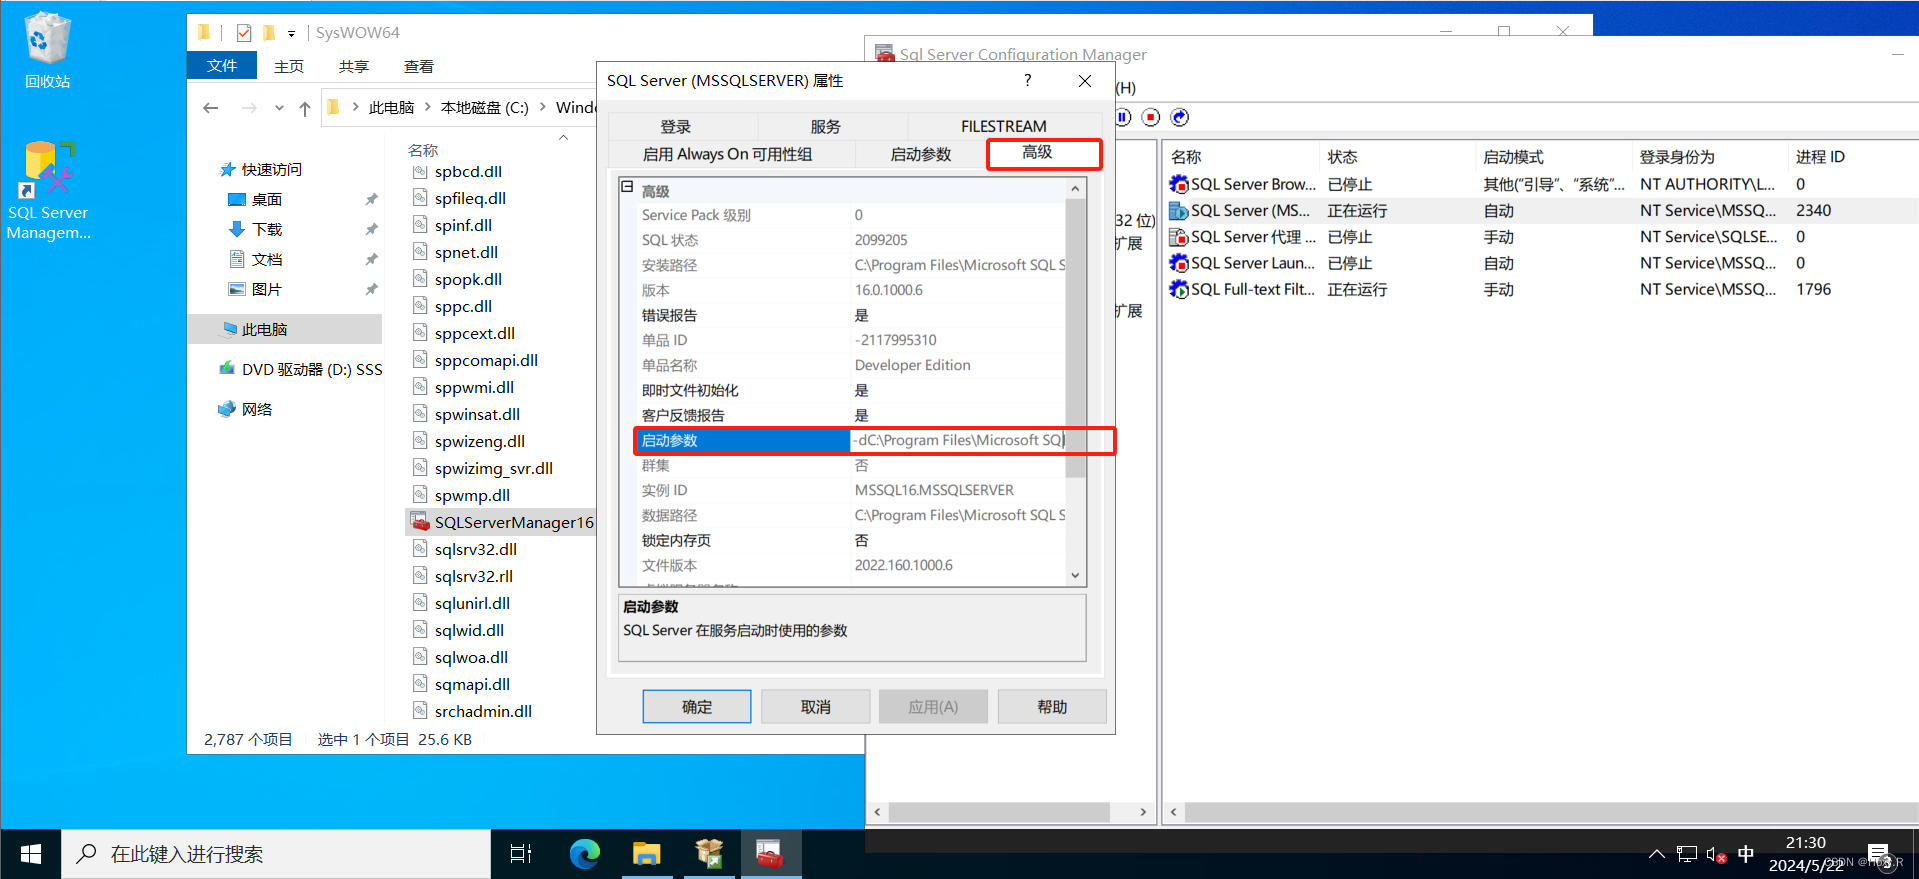Viewport: 1919px width, 879px height.
Task: Open the Recycle Bin desktop icon
Action: point(47,50)
